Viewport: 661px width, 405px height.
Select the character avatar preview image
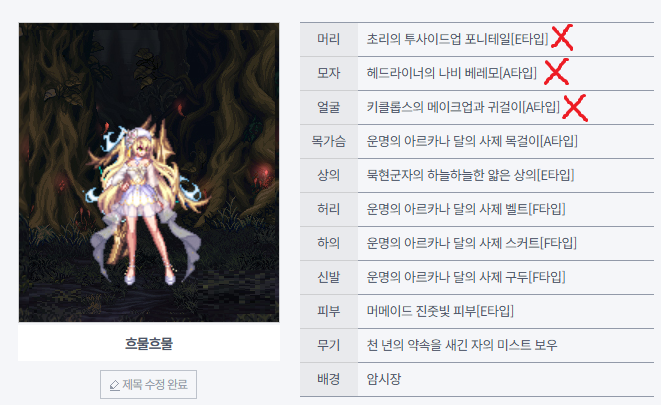149,172
